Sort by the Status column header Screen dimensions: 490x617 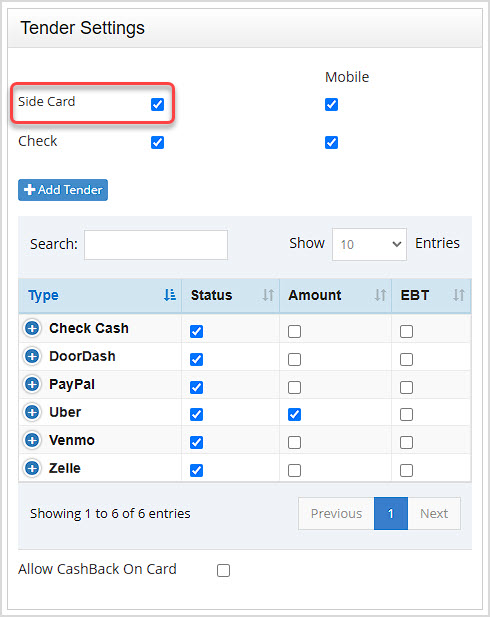231,296
